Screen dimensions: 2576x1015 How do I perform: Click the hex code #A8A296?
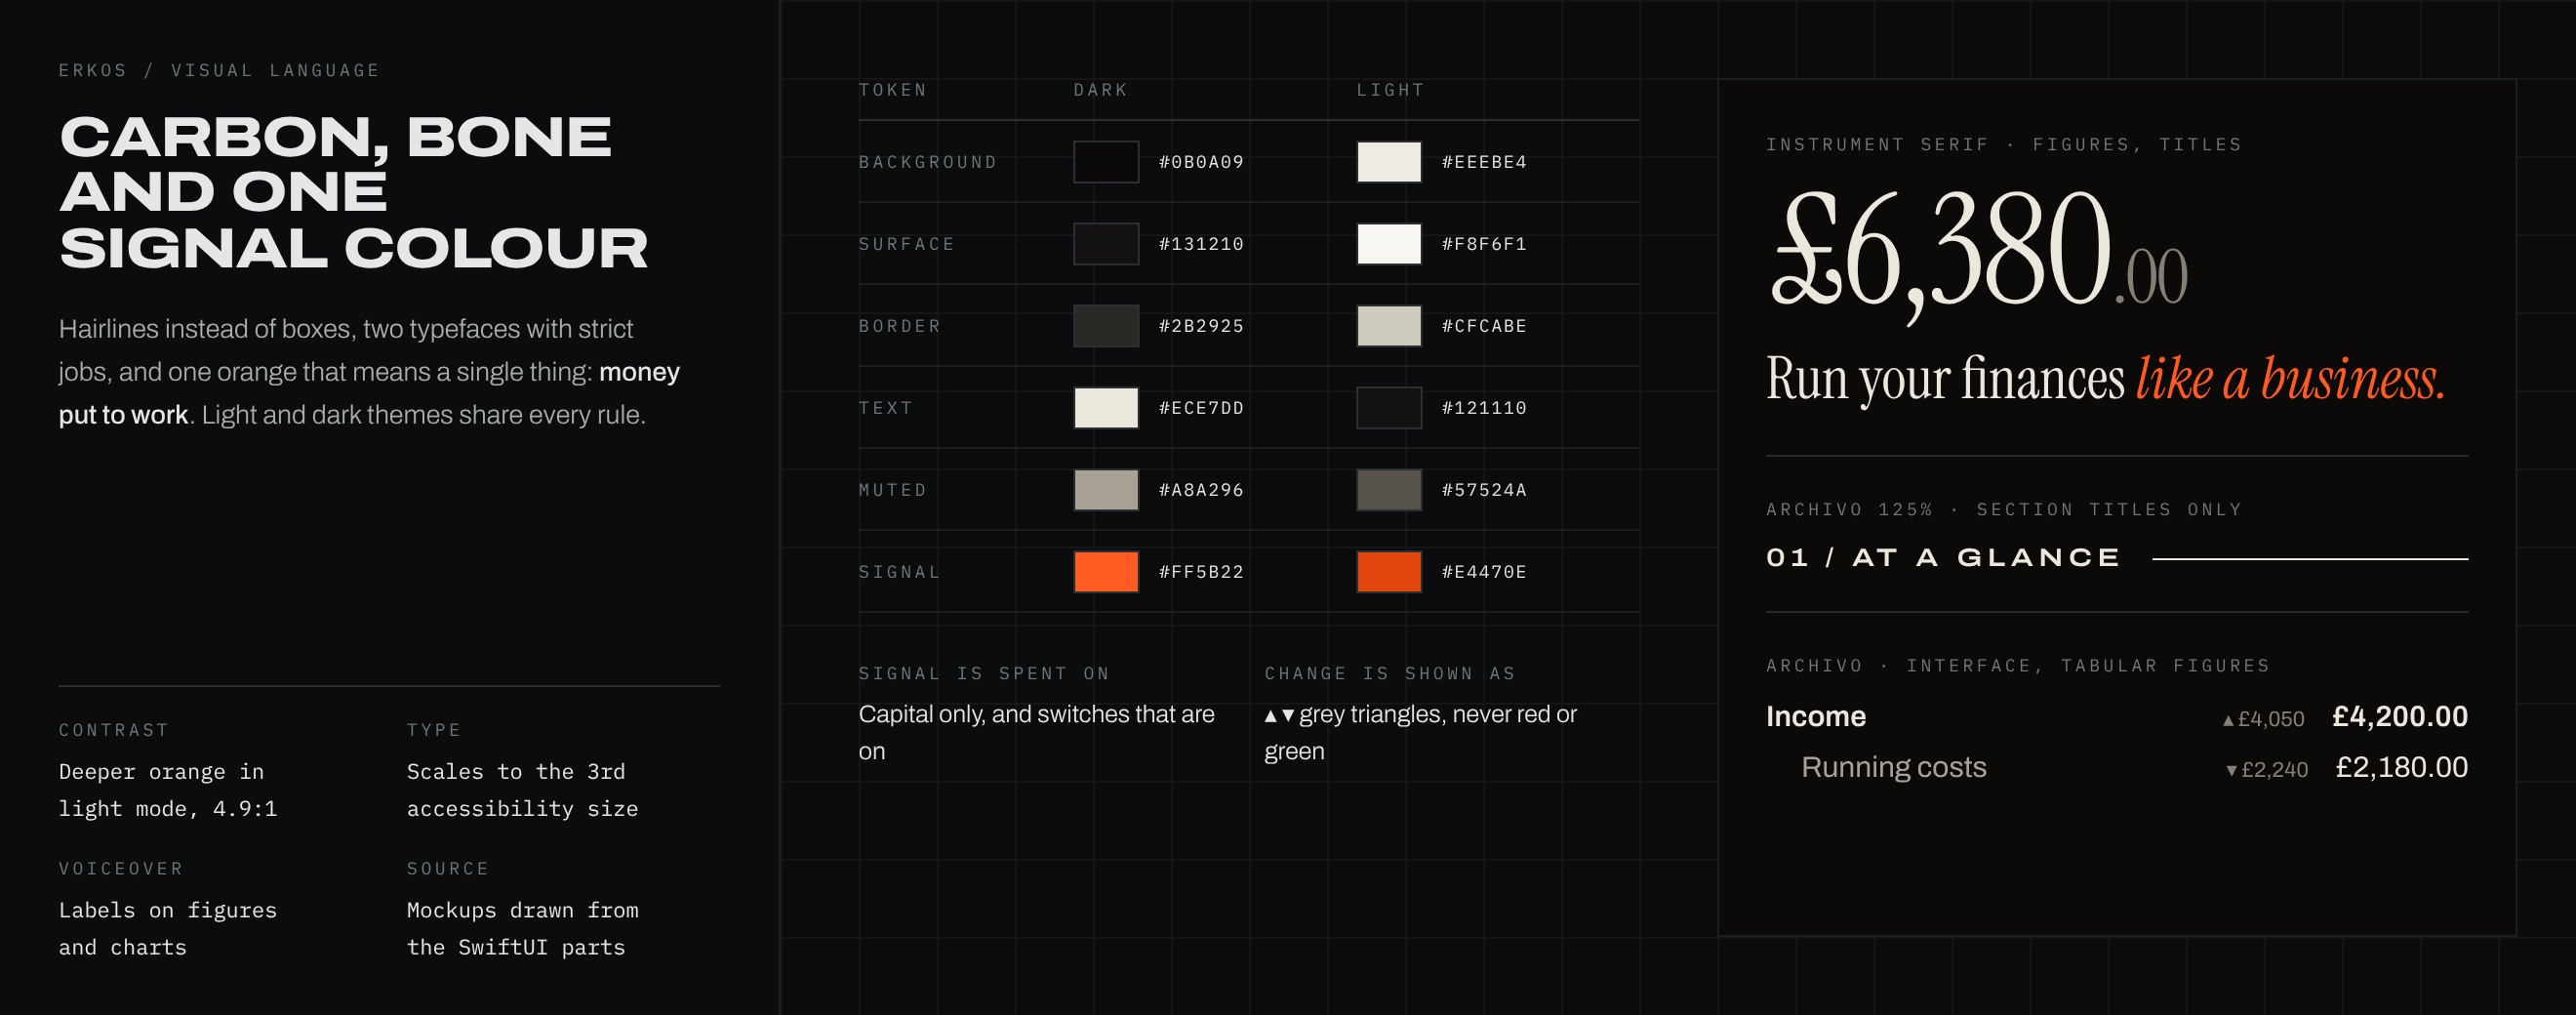[x=1201, y=490]
